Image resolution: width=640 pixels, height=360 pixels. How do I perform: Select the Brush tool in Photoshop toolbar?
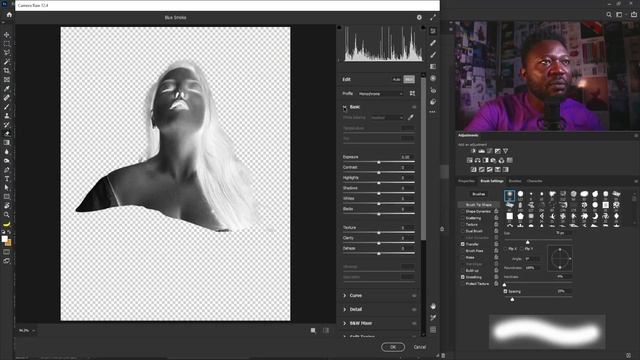[7, 107]
